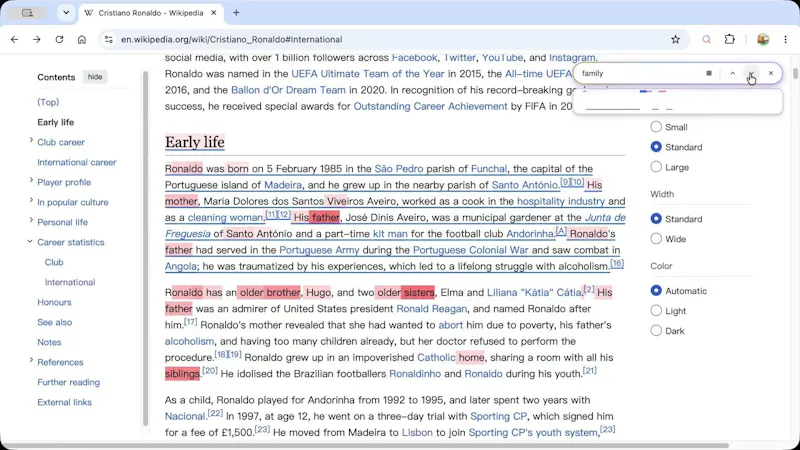This screenshot has width=800, height=450.
Task: Go forward to the next page
Action: (x=37, y=39)
